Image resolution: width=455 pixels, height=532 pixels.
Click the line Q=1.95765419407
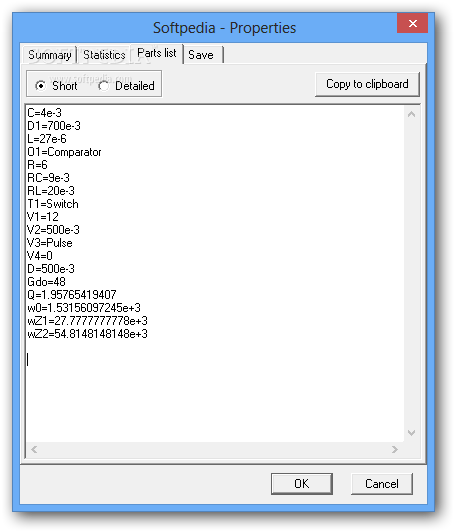pyautogui.click(x=72, y=294)
